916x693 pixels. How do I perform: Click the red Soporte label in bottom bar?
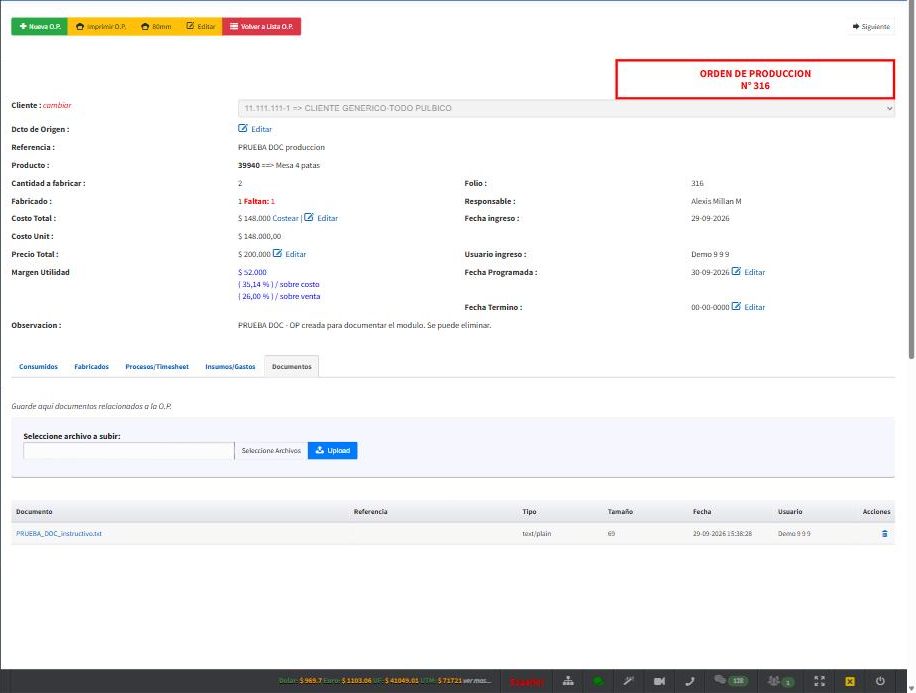526,682
